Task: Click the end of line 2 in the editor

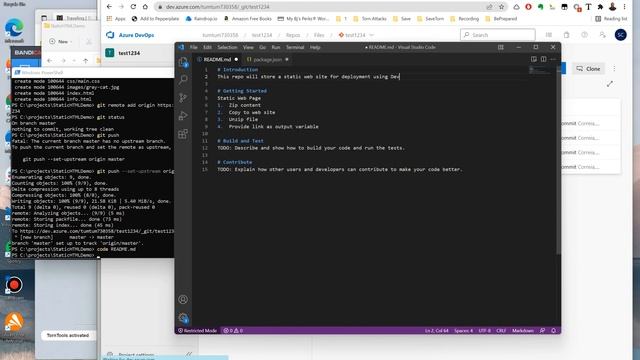Action: pos(400,76)
